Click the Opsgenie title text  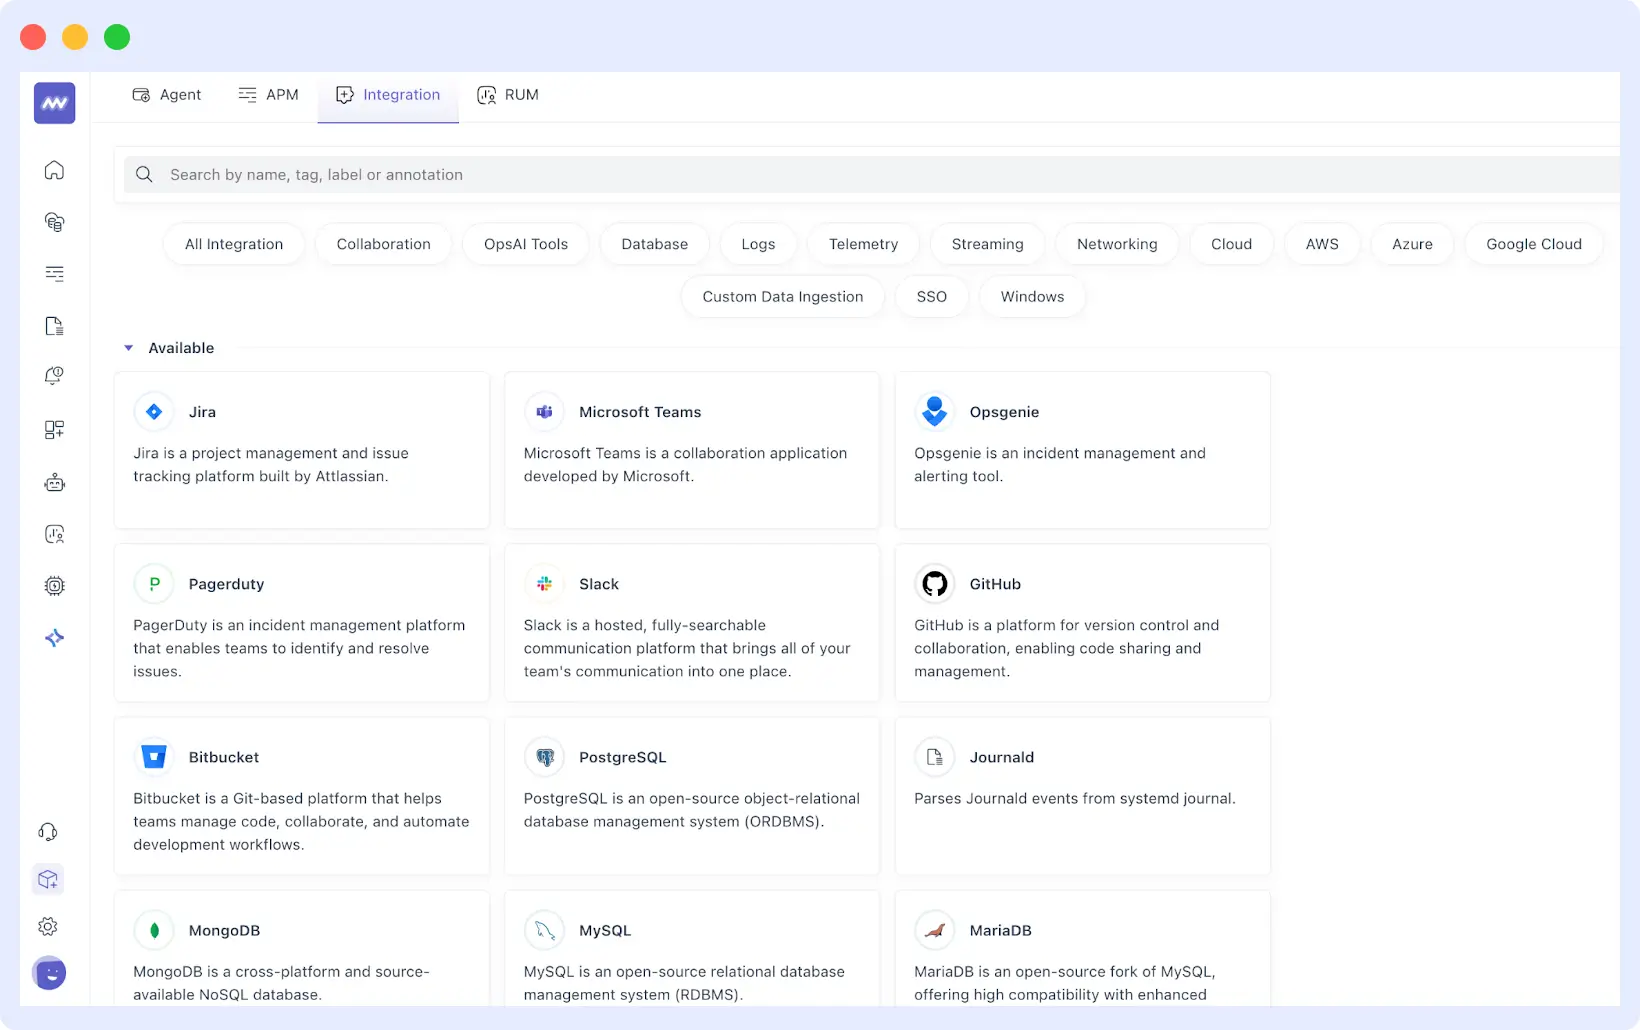(1004, 412)
